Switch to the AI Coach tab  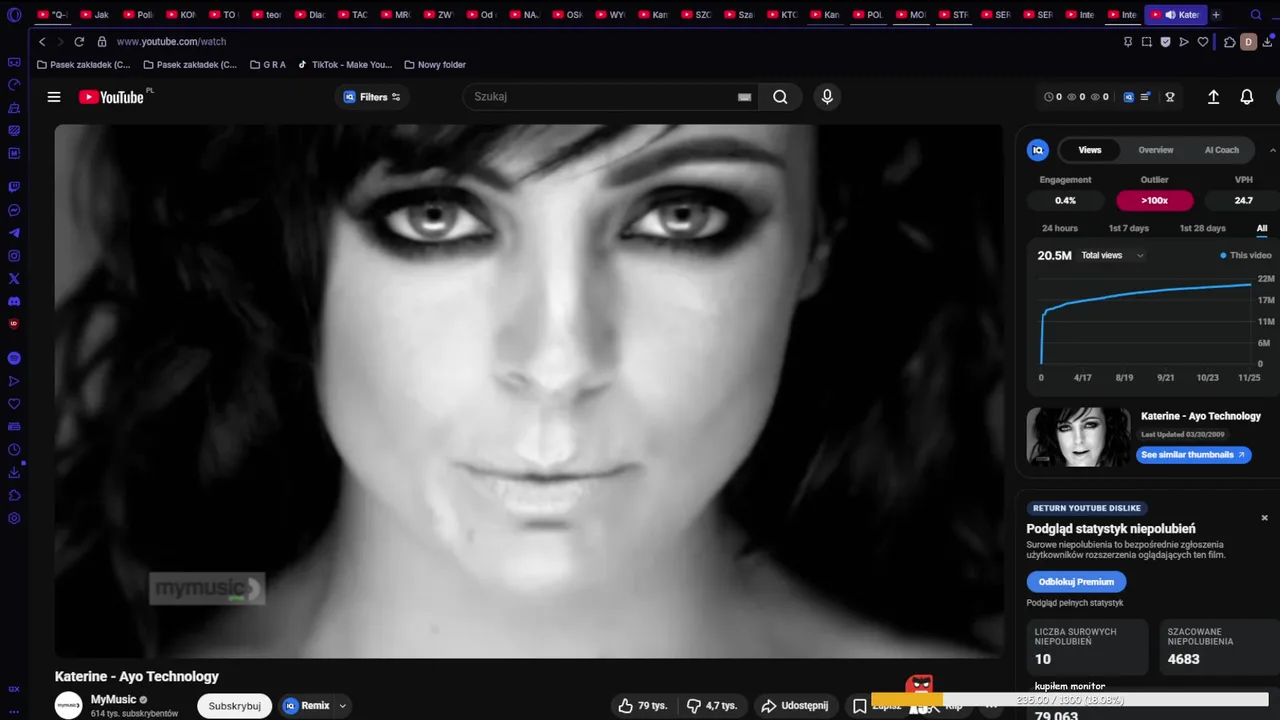coord(1222,150)
